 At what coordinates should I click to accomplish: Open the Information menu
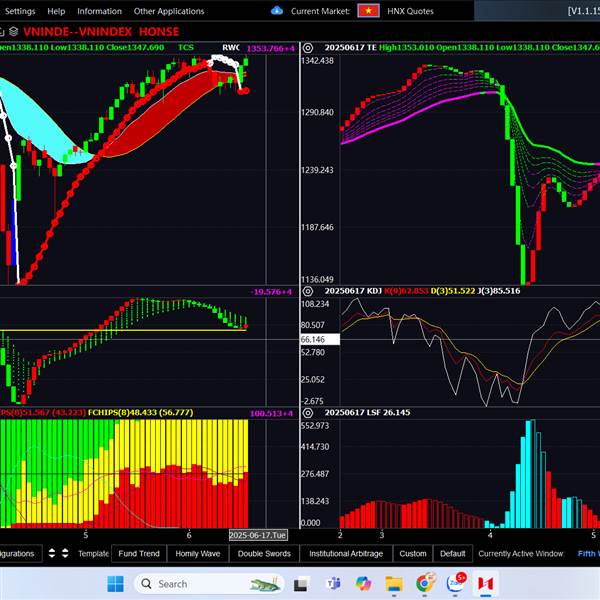(x=99, y=11)
